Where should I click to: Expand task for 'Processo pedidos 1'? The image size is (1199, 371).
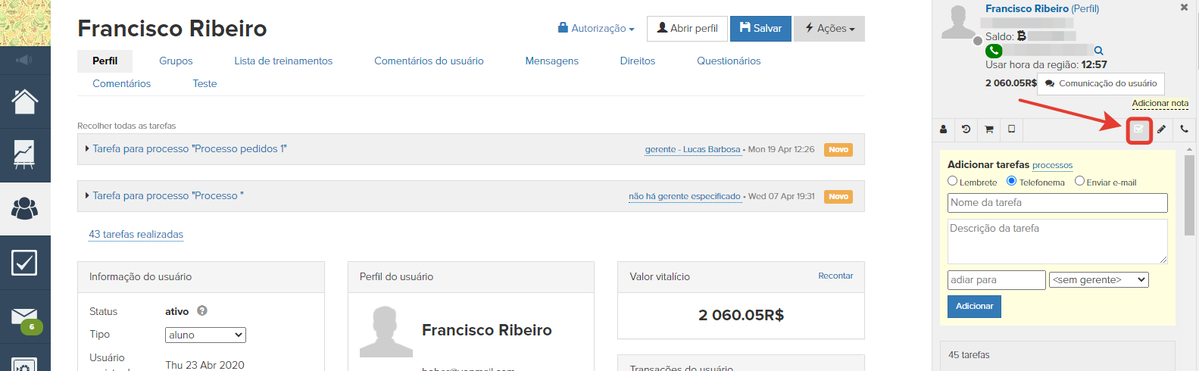tap(190, 149)
